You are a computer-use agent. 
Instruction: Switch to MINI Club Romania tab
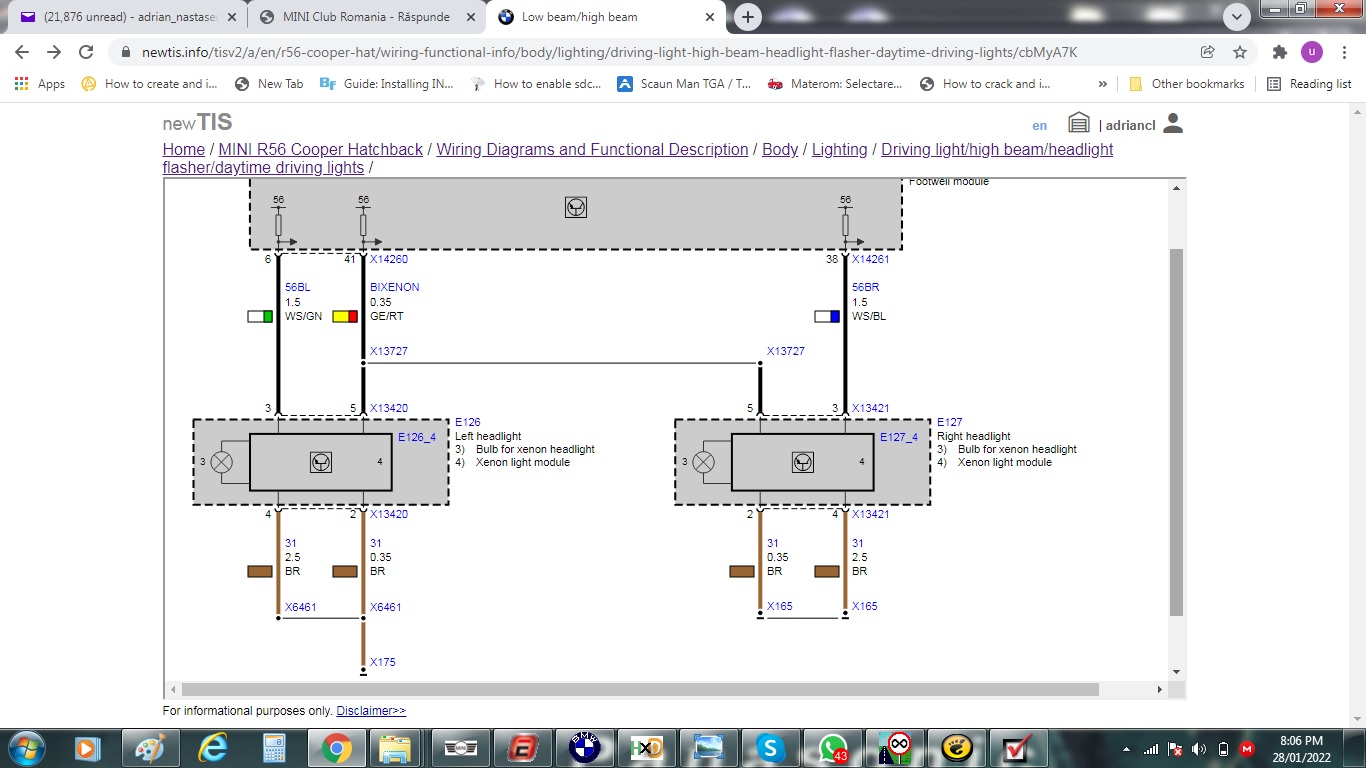[x=365, y=17]
